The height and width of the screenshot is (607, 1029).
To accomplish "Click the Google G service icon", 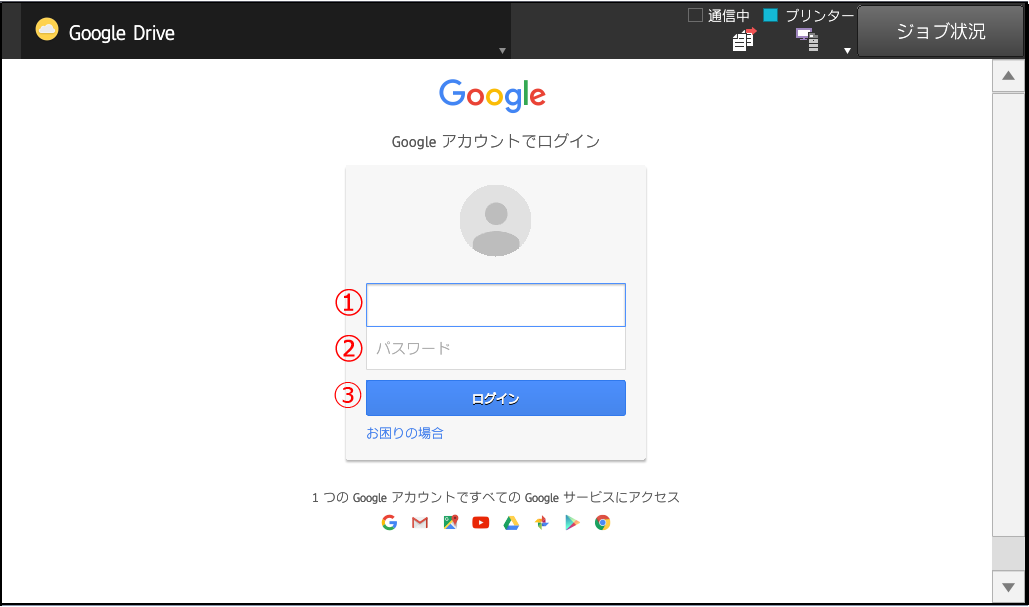I will point(389,522).
